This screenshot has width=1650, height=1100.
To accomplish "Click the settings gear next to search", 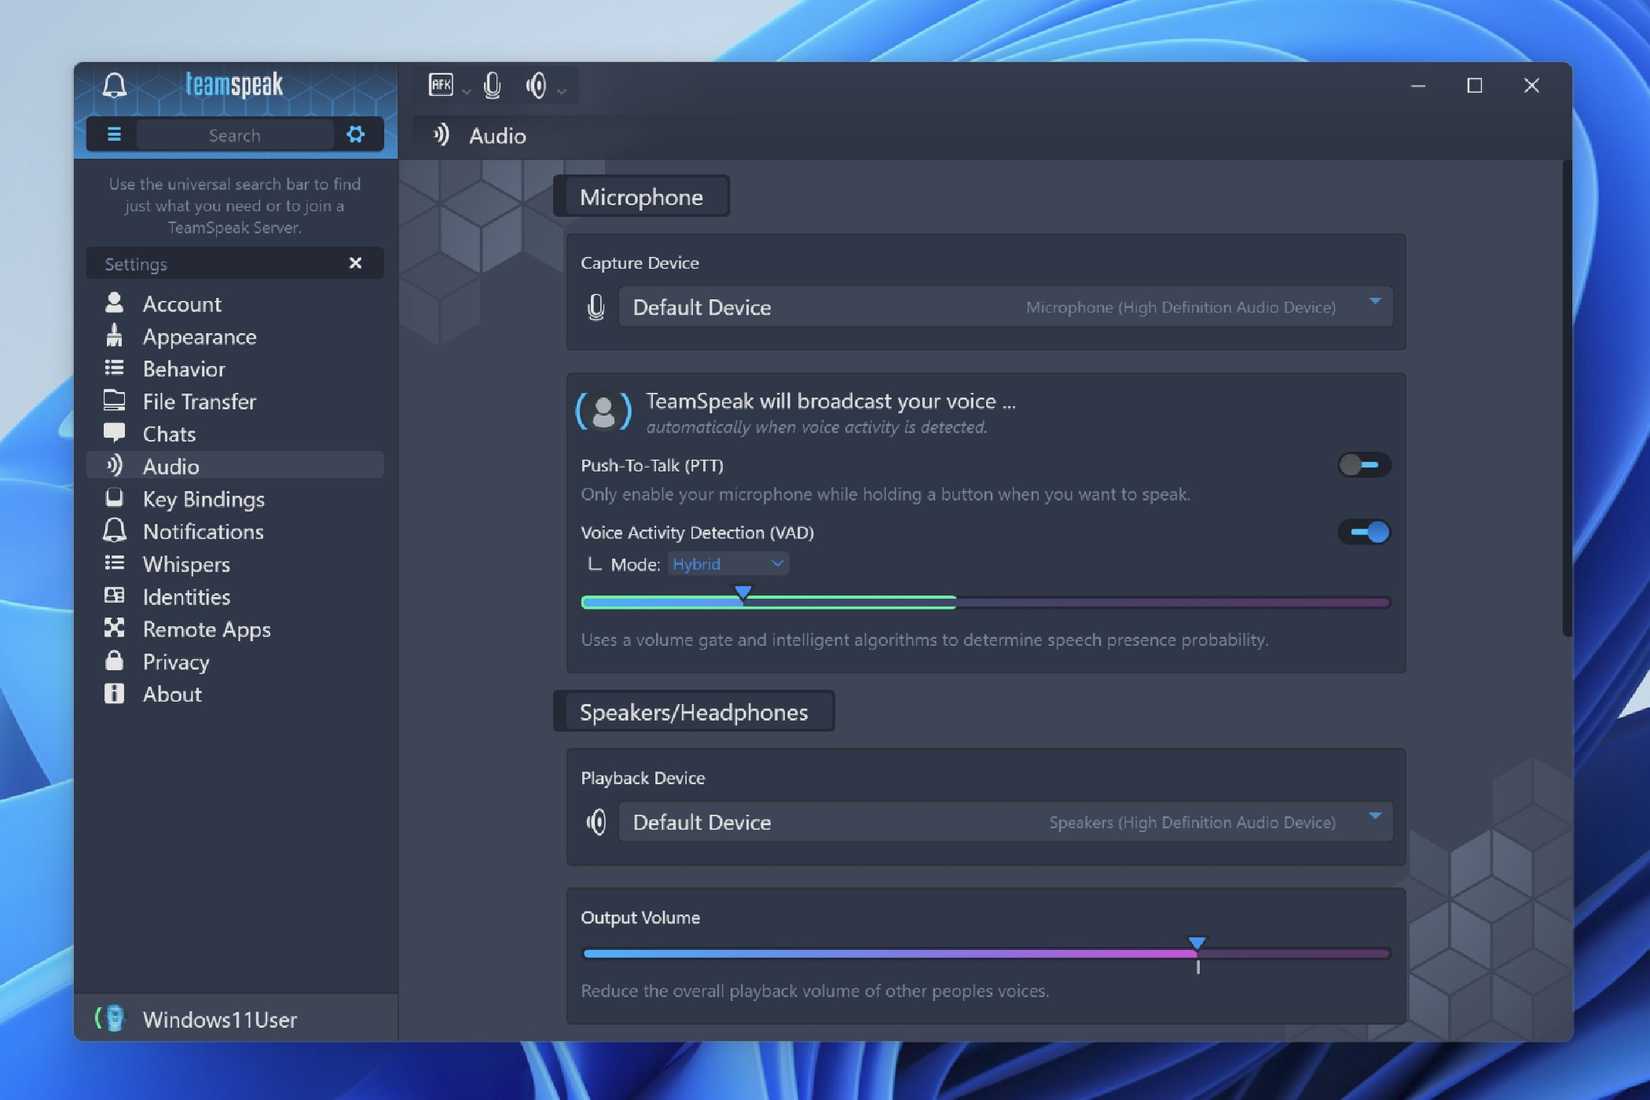I will 356,134.
